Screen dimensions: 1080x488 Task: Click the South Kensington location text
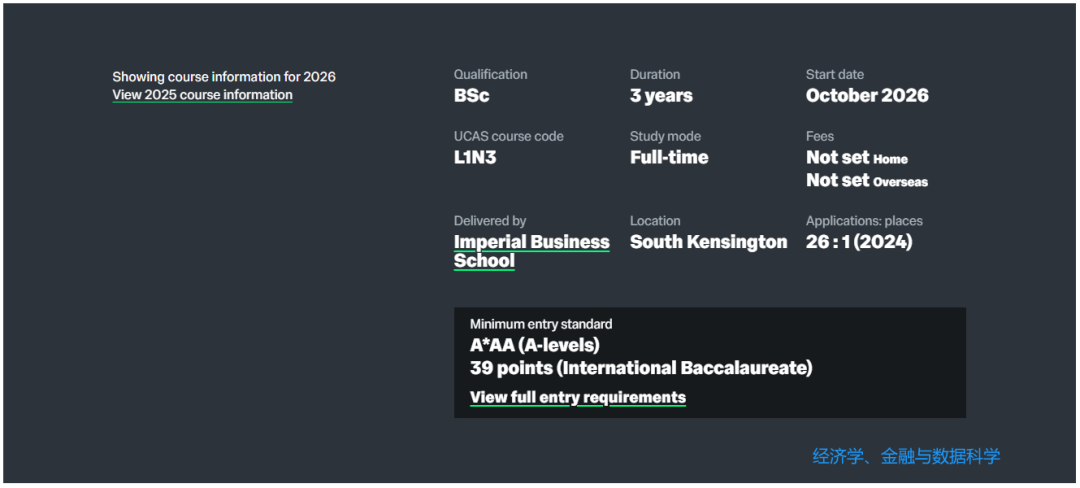click(x=708, y=242)
